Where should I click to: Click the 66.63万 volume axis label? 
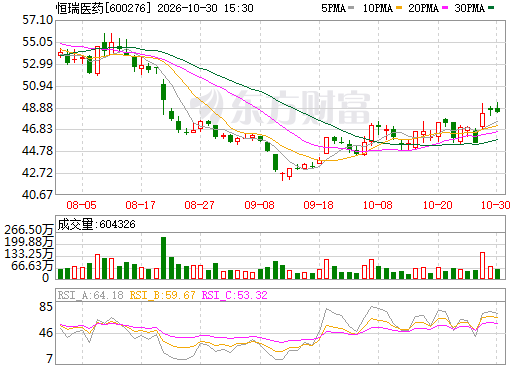[x=32, y=266]
